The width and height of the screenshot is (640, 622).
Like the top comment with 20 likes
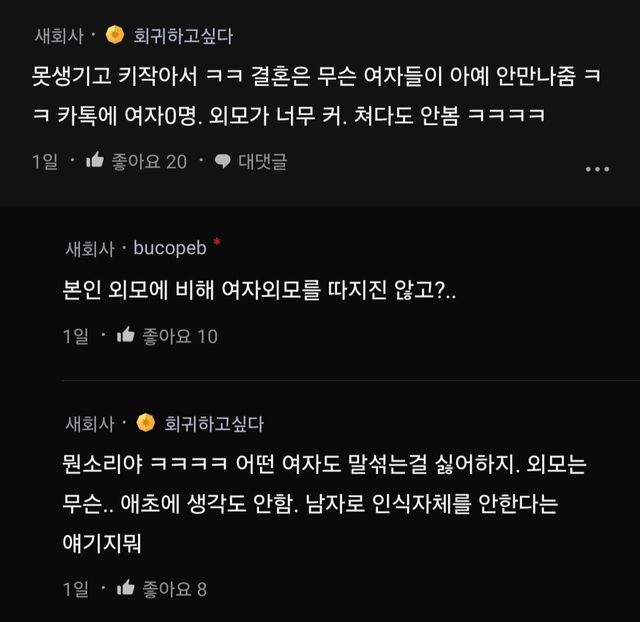[97, 161]
